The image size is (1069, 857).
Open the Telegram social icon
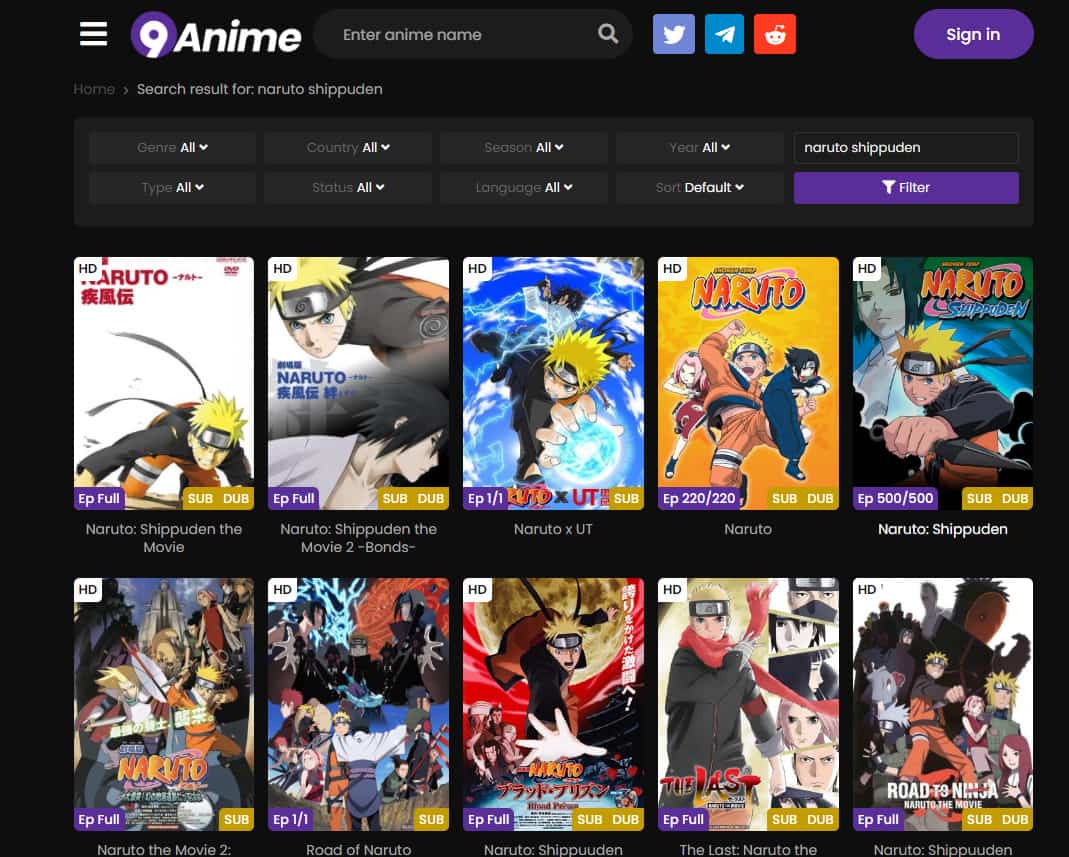(x=724, y=34)
